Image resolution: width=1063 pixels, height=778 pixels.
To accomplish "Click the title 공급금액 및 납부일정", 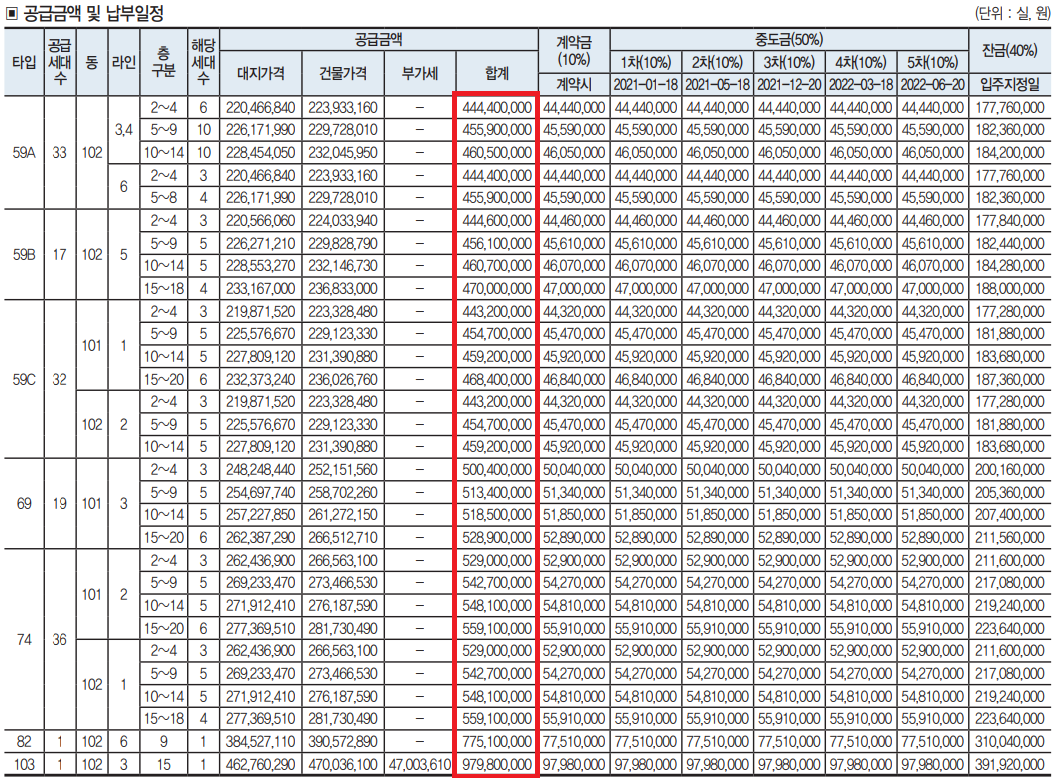I will [x=94, y=13].
